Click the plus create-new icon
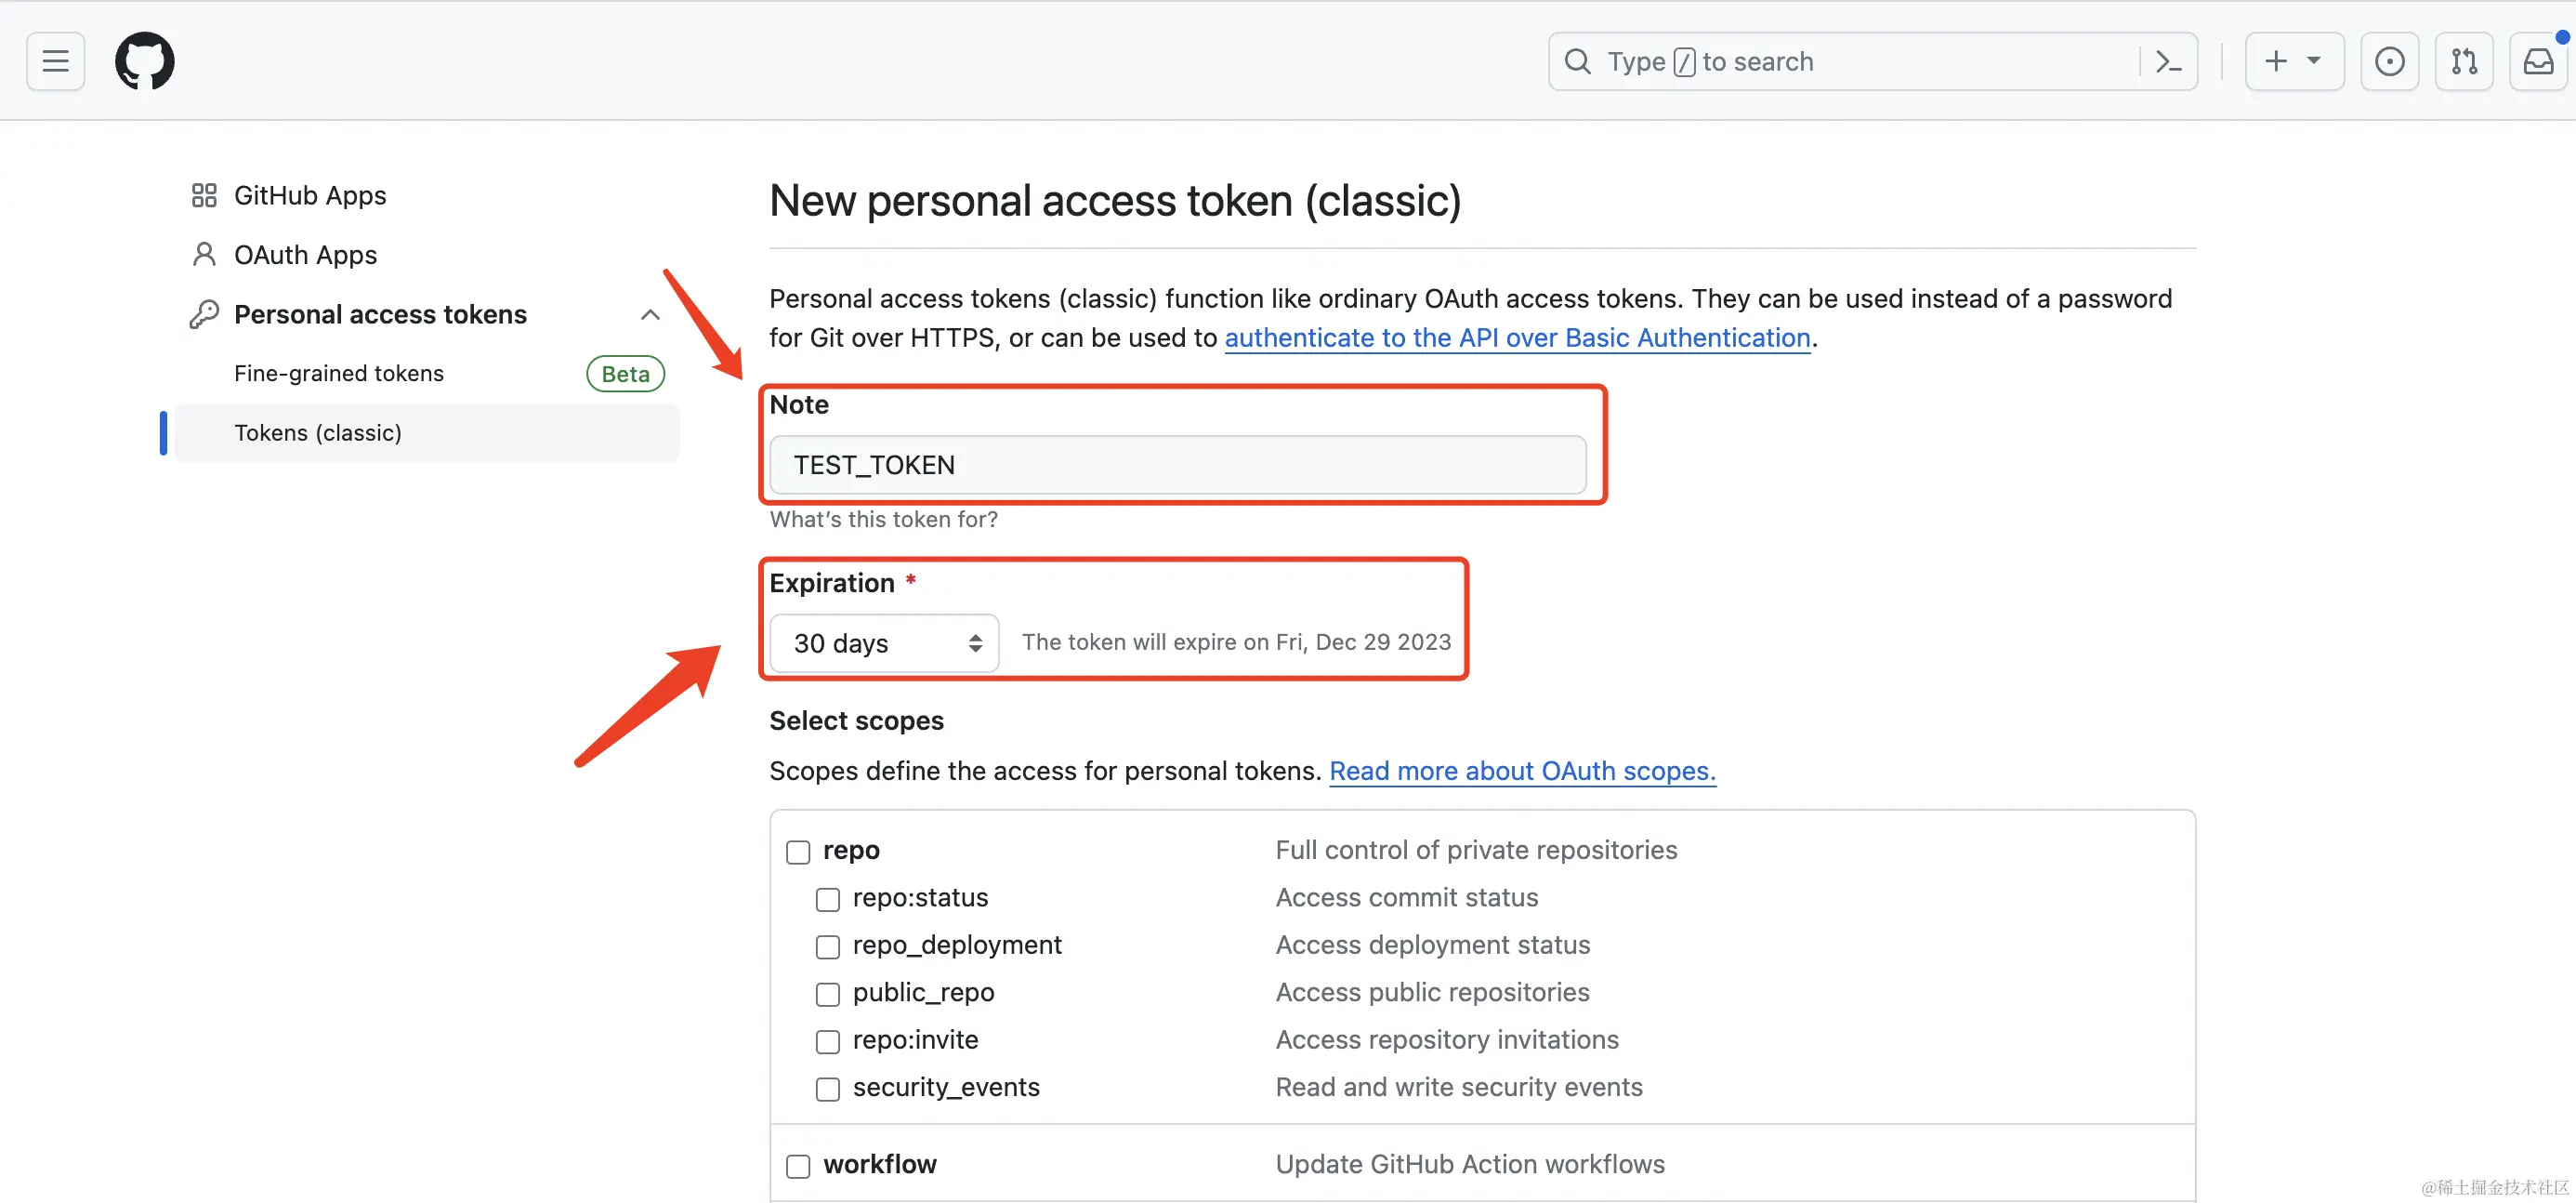Screen dimensions: 2576x1203 2276,61
